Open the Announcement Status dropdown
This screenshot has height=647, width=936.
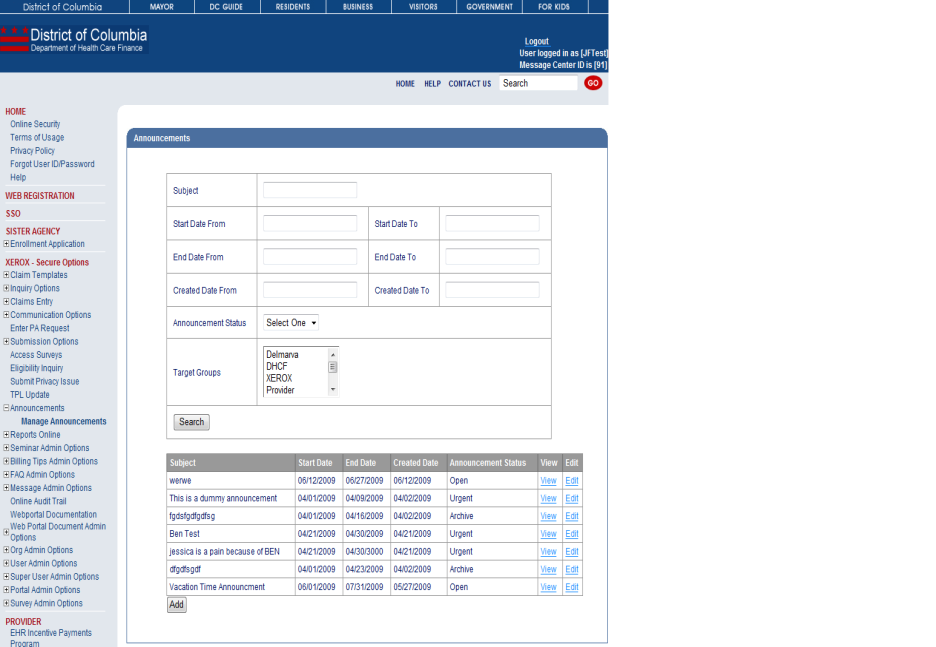290,323
